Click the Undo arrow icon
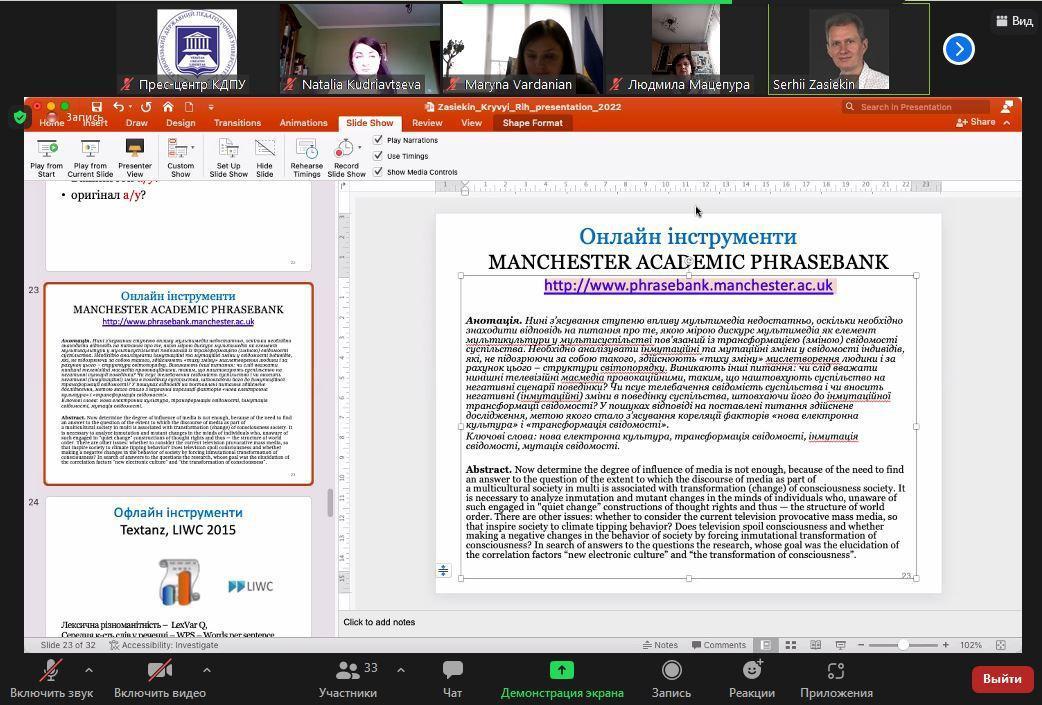The width and height of the screenshot is (1042, 705). tap(118, 106)
